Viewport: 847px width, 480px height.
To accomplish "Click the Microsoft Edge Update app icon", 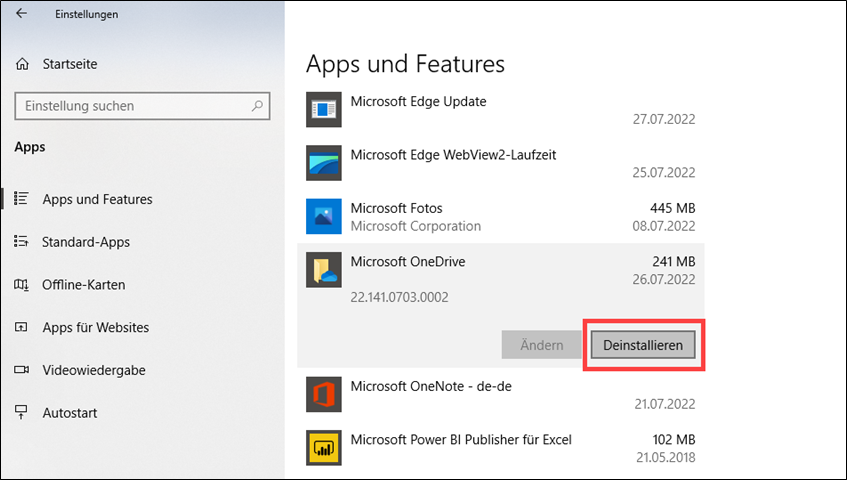I will pos(324,110).
